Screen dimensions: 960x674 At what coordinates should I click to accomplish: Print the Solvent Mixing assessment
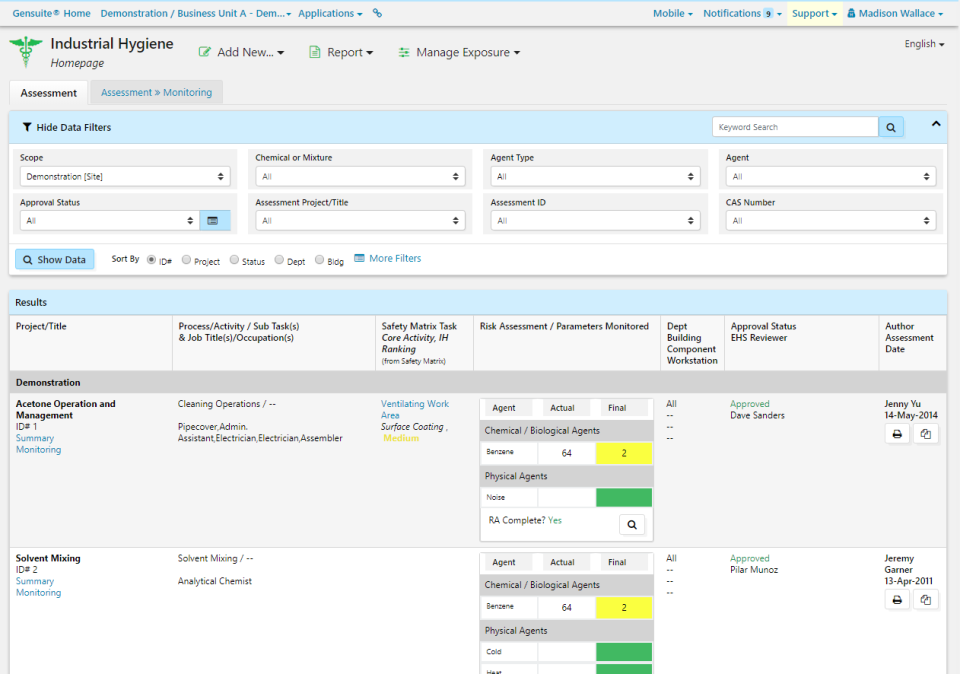tap(897, 600)
